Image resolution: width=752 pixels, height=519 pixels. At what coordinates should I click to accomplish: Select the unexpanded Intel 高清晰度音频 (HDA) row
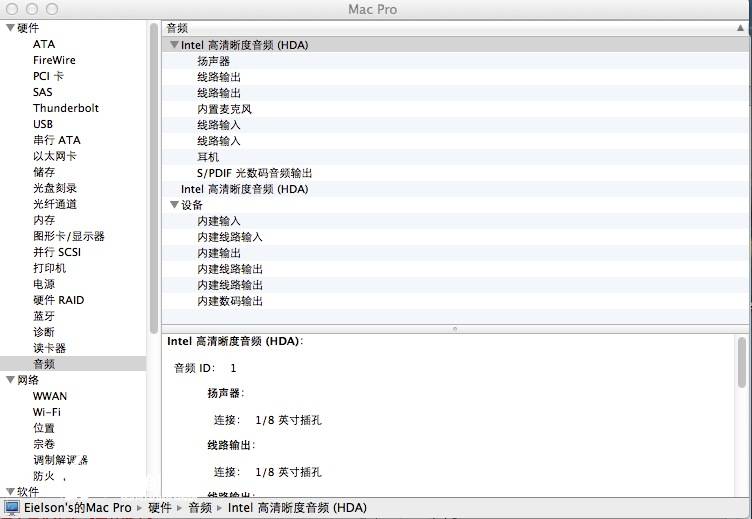pos(455,189)
